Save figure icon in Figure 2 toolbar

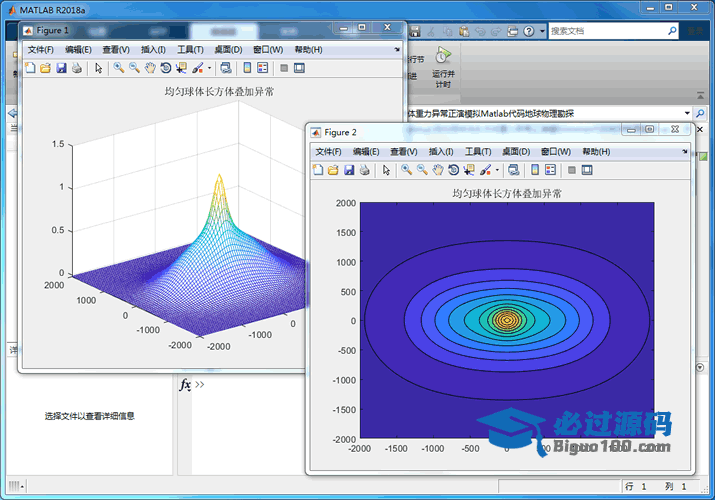pos(349,170)
